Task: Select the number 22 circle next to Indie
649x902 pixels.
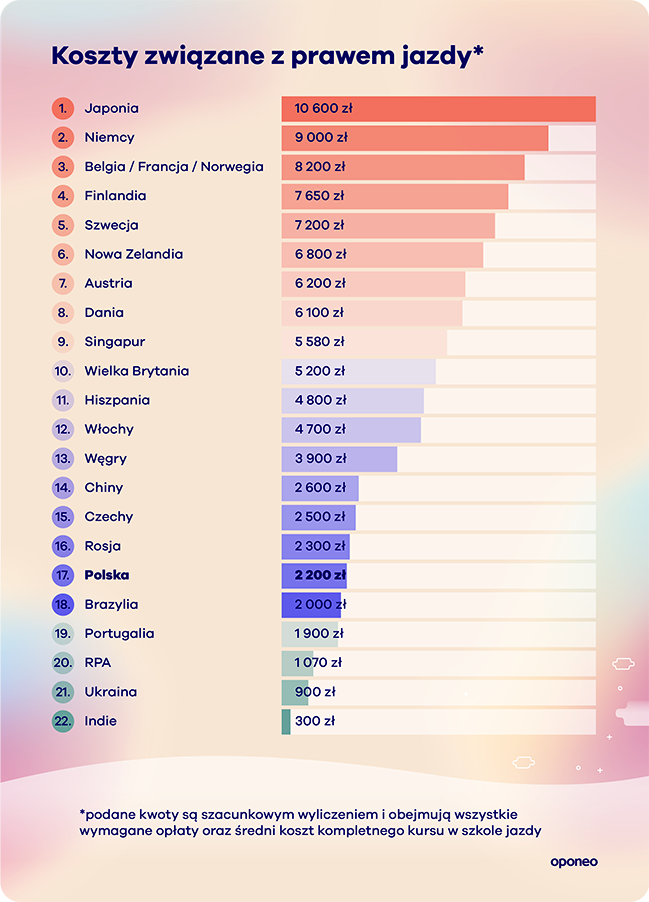Action: 63,721
